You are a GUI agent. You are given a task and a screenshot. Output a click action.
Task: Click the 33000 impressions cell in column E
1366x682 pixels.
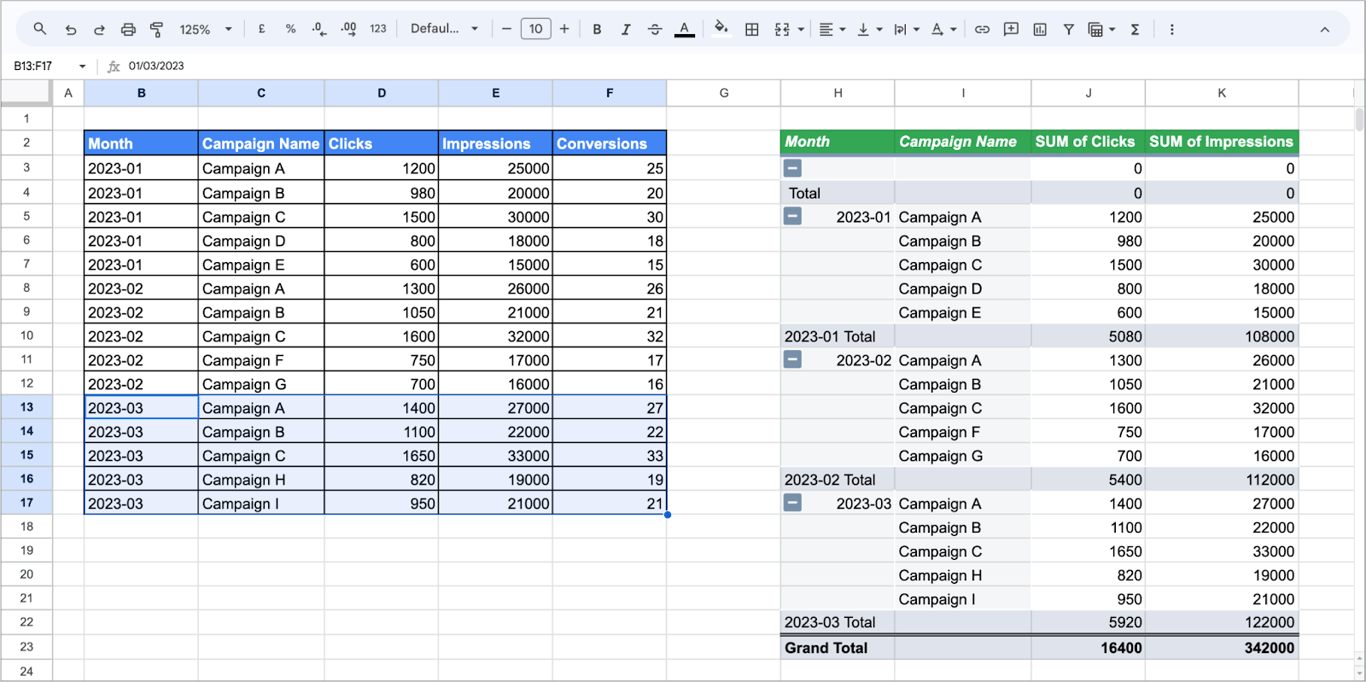(x=495, y=455)
